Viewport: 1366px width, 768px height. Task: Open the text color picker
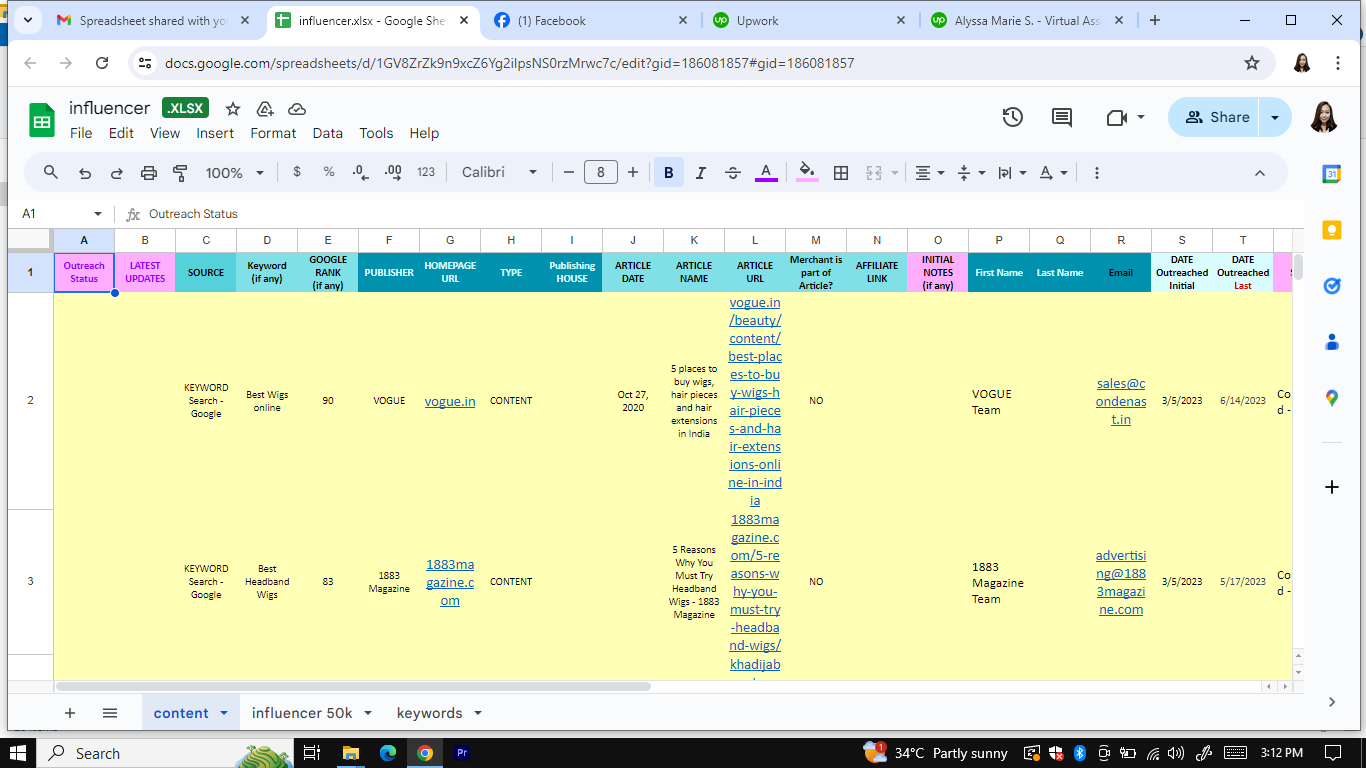(765, 173)
